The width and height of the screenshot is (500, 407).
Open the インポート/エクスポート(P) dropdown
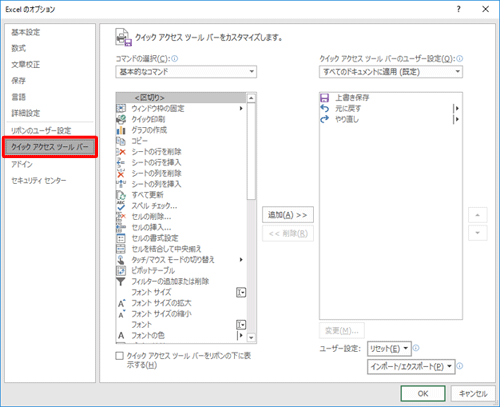coord(411,367)
